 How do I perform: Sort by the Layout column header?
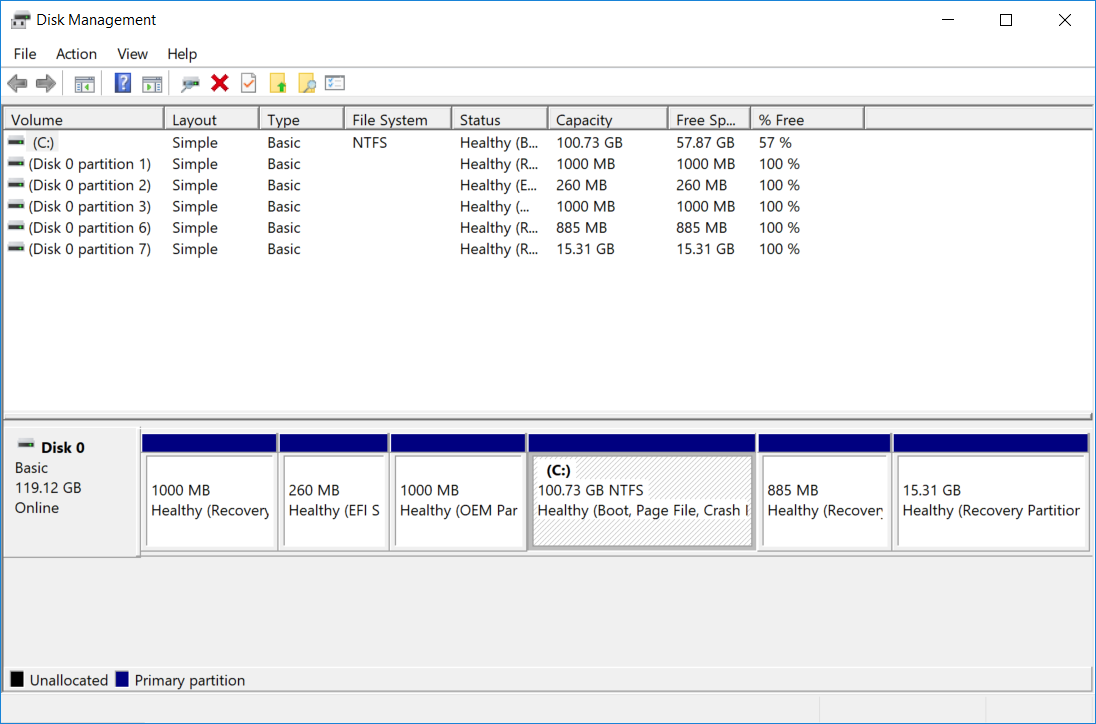[212, 120]
